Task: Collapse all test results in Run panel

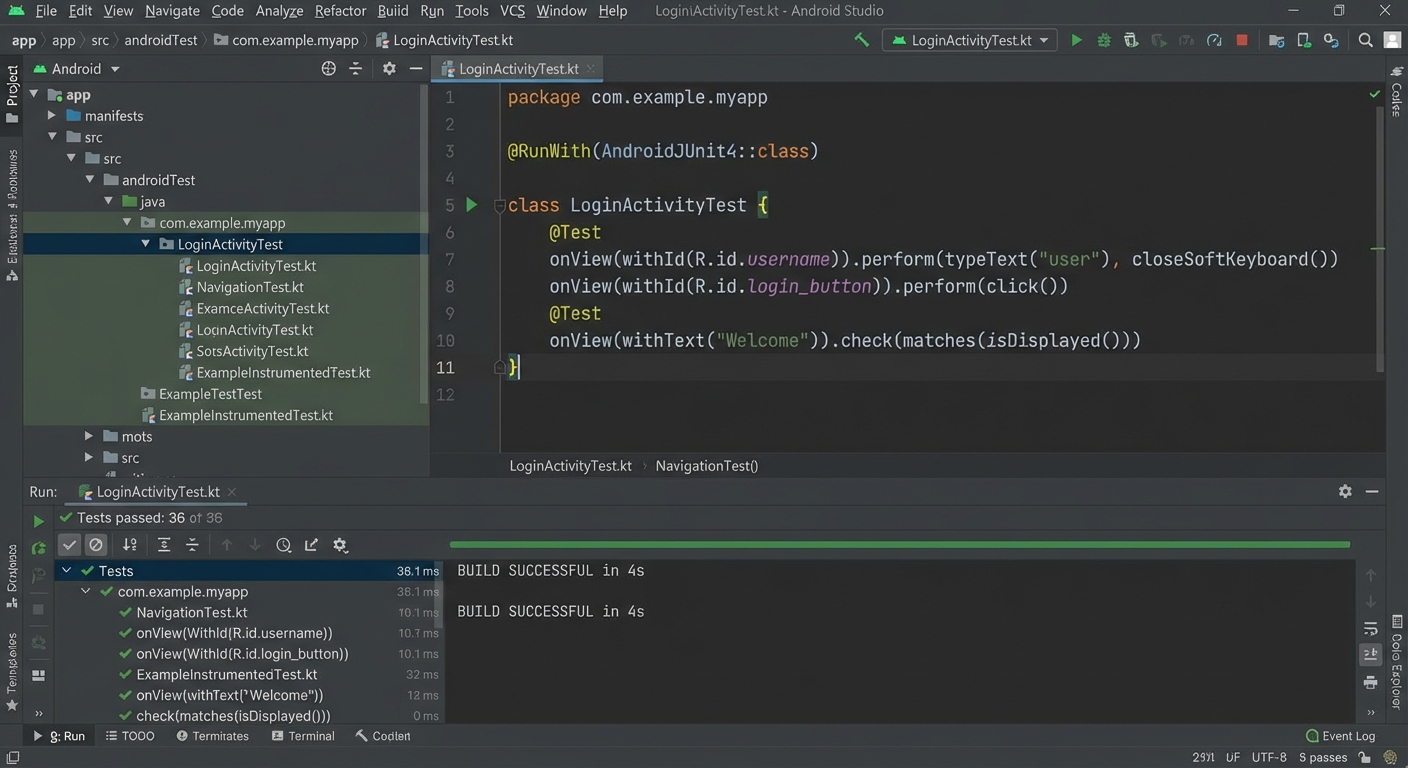Action: [x=191, y=544]
